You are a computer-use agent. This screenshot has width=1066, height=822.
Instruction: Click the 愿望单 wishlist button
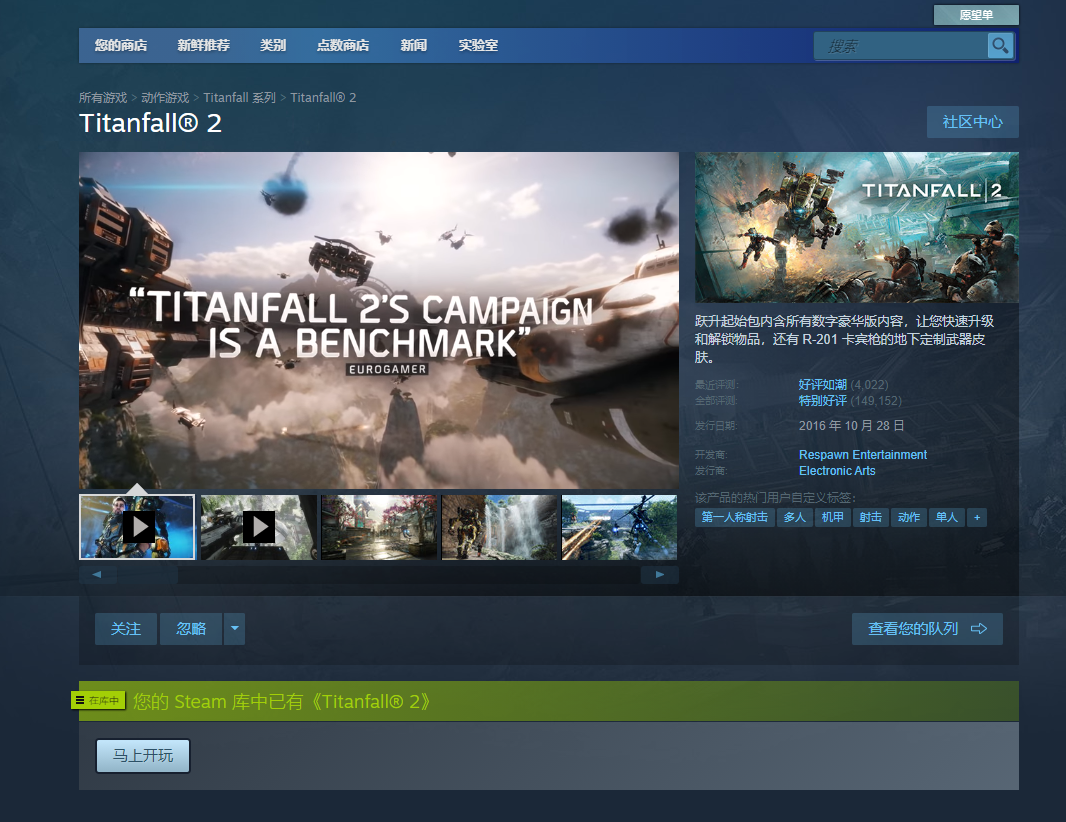tap(976, 15)
